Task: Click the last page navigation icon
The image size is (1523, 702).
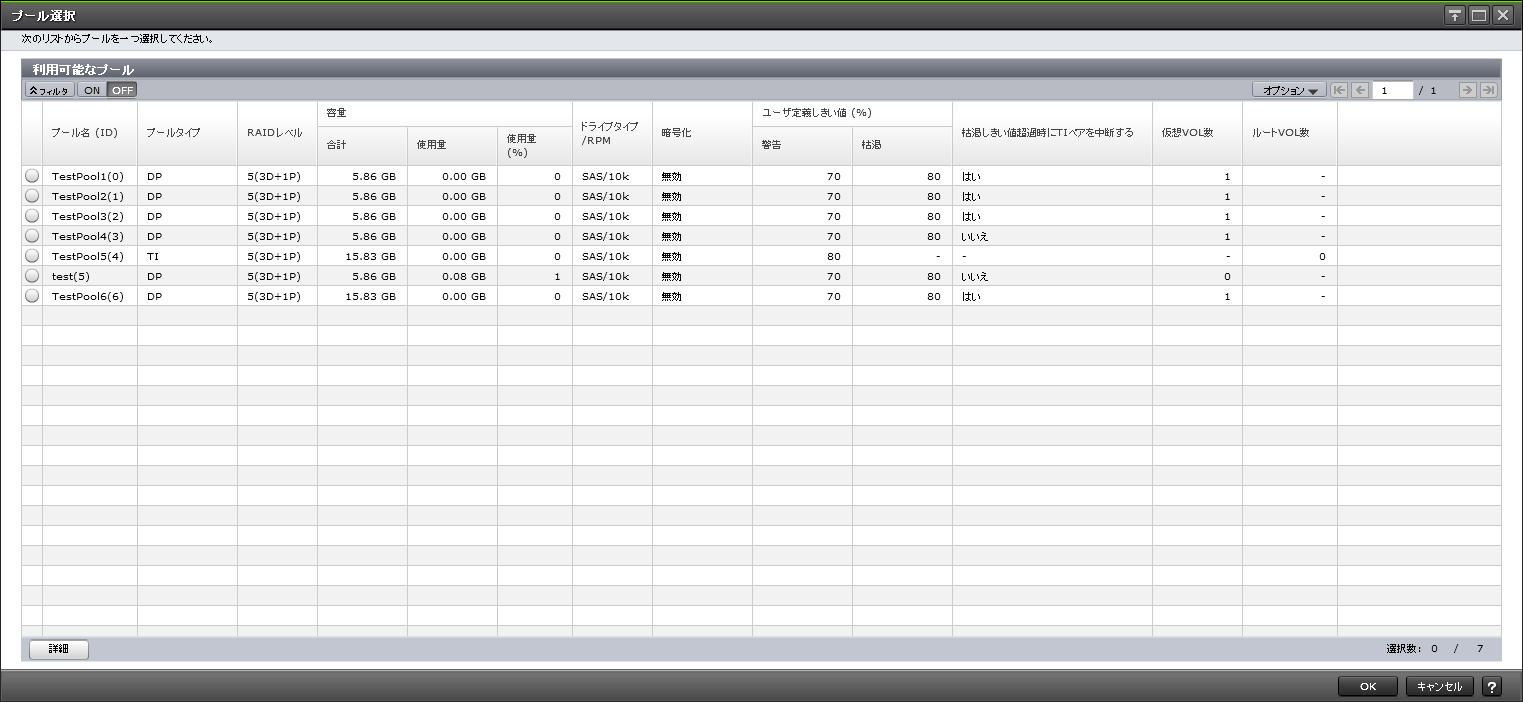Action: point(1489,90)
